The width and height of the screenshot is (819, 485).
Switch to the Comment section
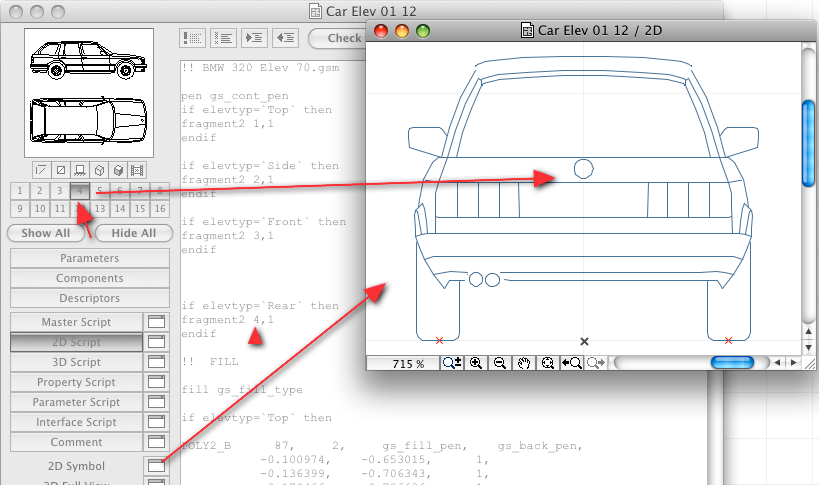(x=76, y=442)
